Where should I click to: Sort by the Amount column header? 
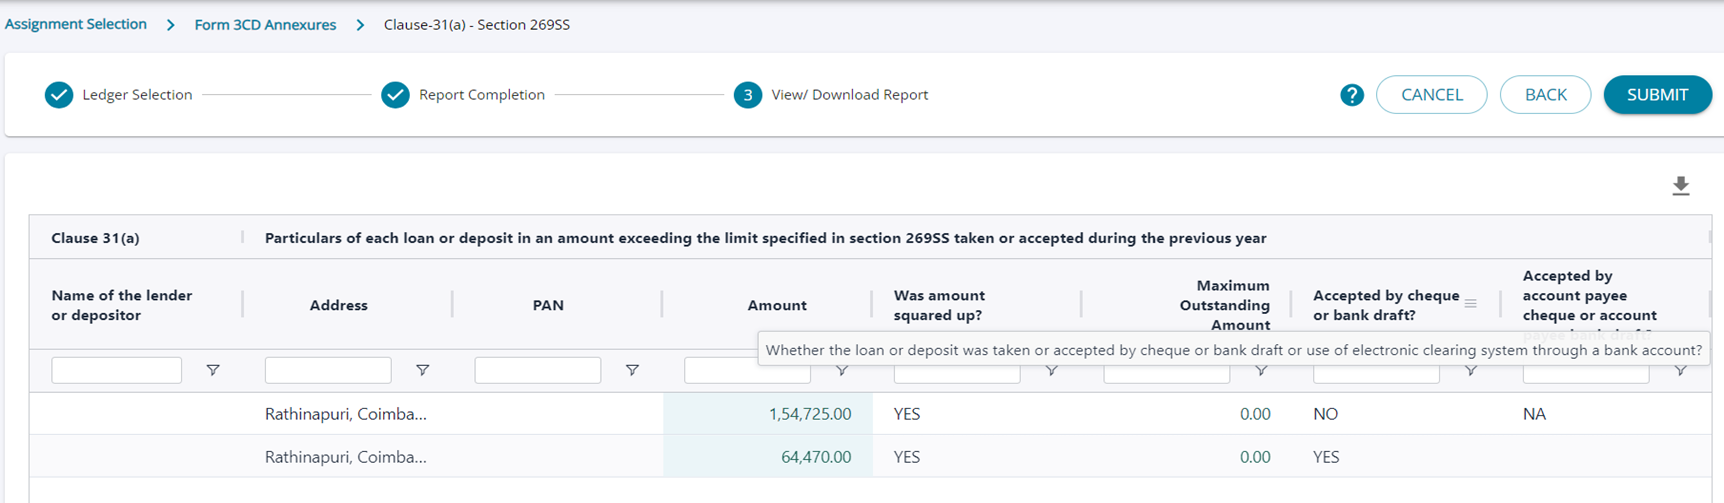click(x=776, y=305)
